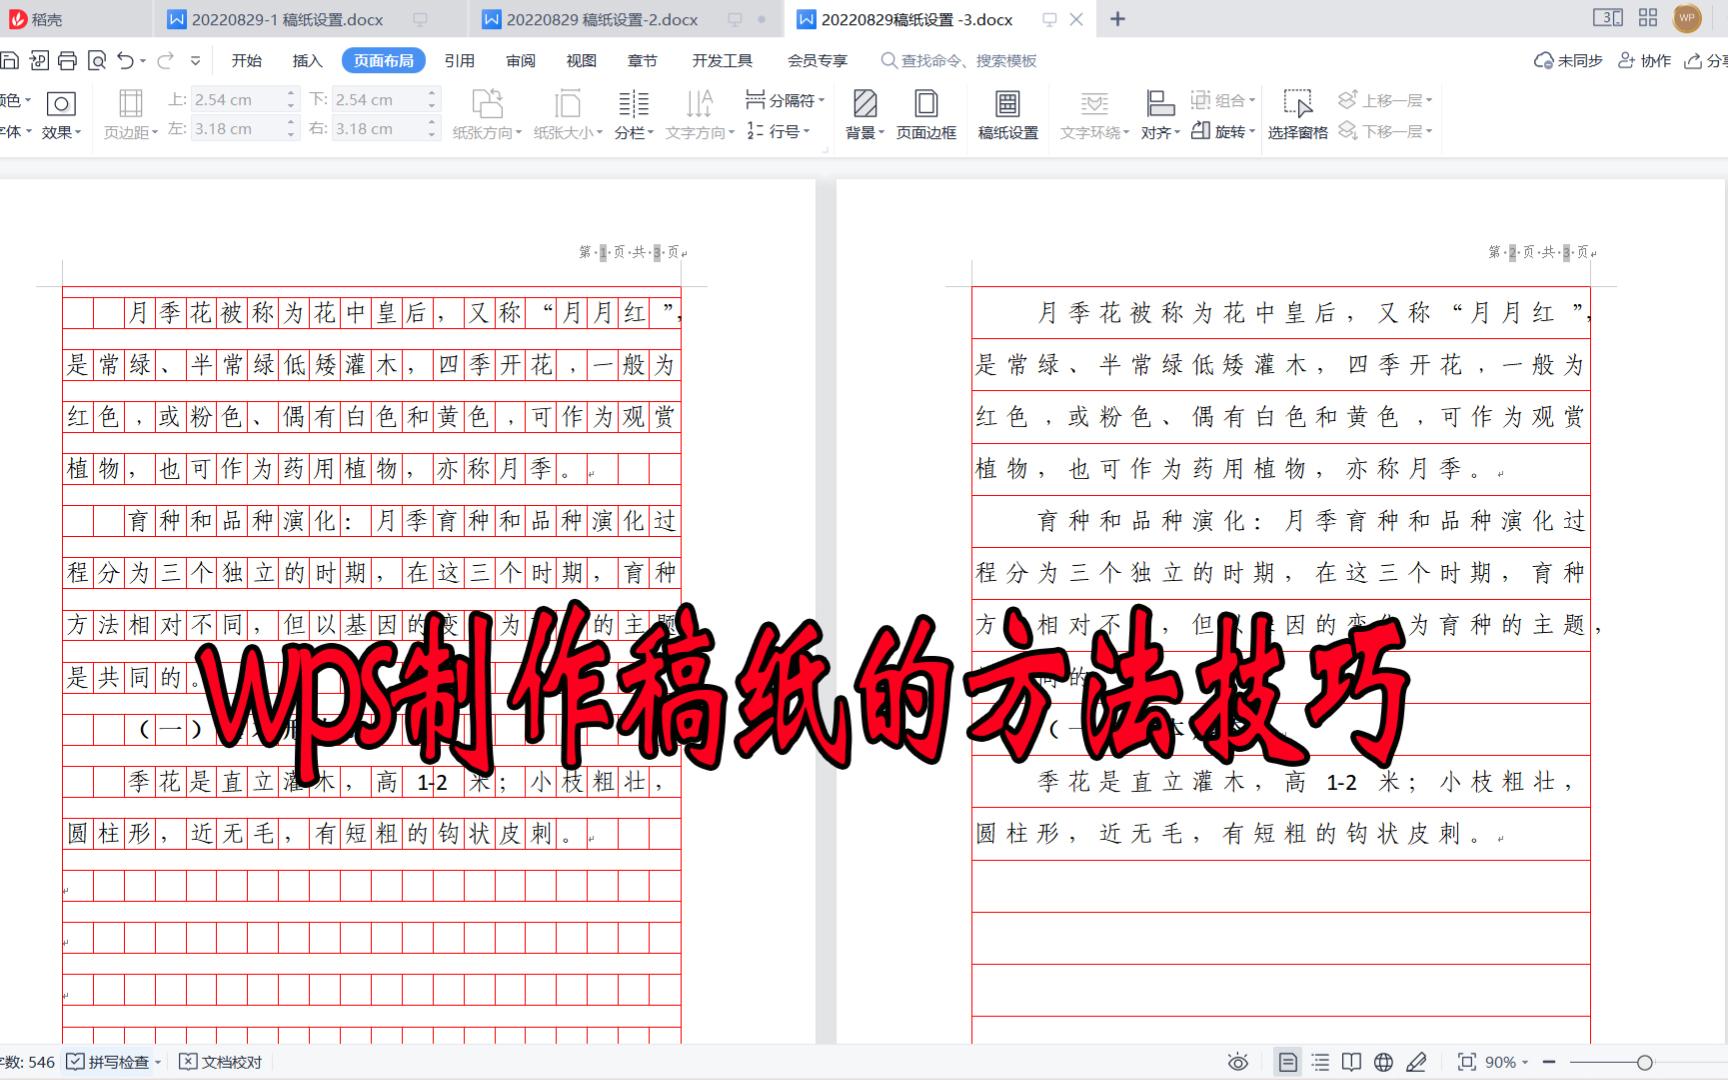This screenshot has height=1080, width=1728.
Task: Click the word count 546 in status bar
Action: click(28, 1062)
